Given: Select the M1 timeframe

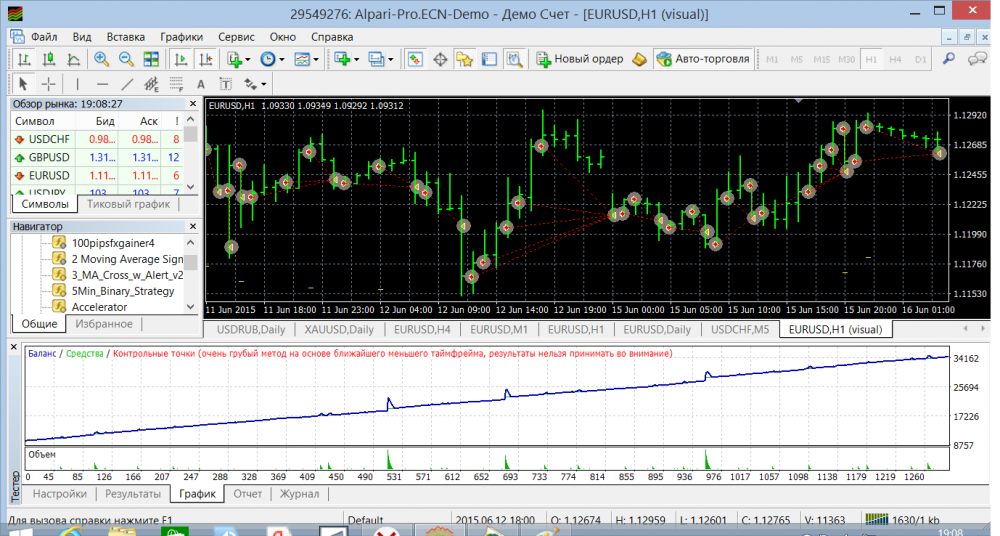Looking at the screenshot, I should 772,59.
